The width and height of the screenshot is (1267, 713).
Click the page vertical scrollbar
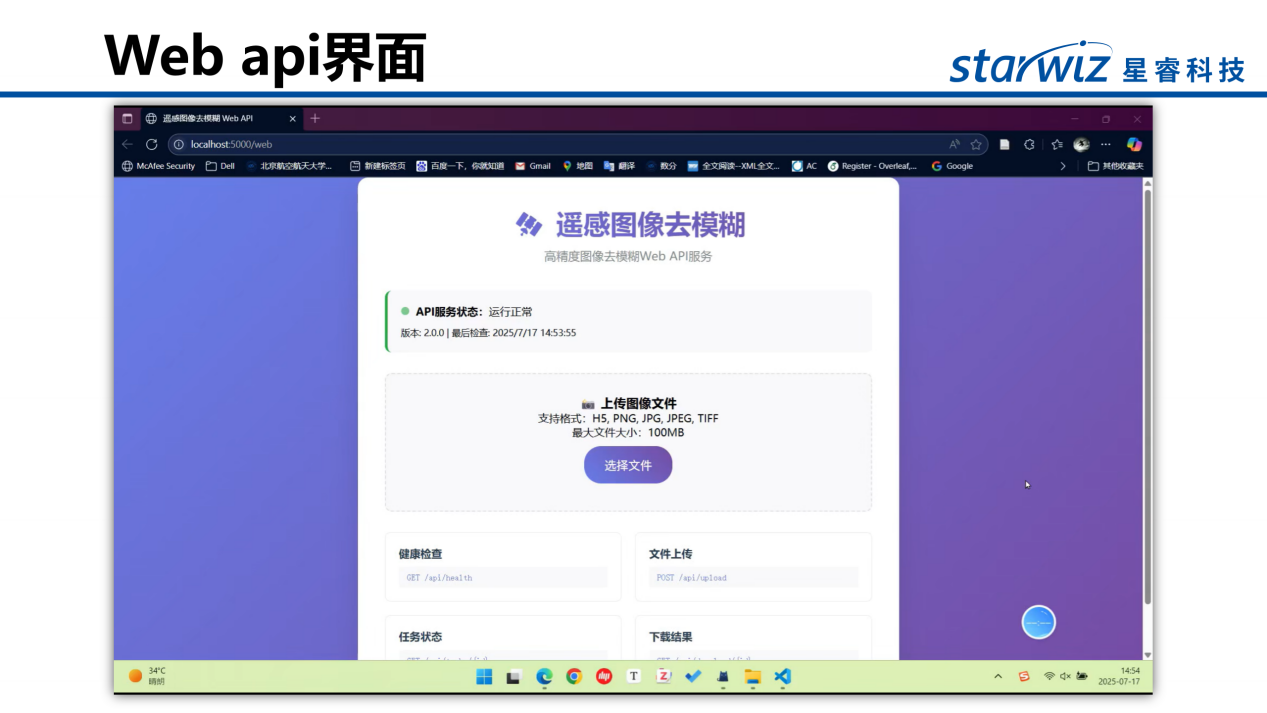(1147, 400)
